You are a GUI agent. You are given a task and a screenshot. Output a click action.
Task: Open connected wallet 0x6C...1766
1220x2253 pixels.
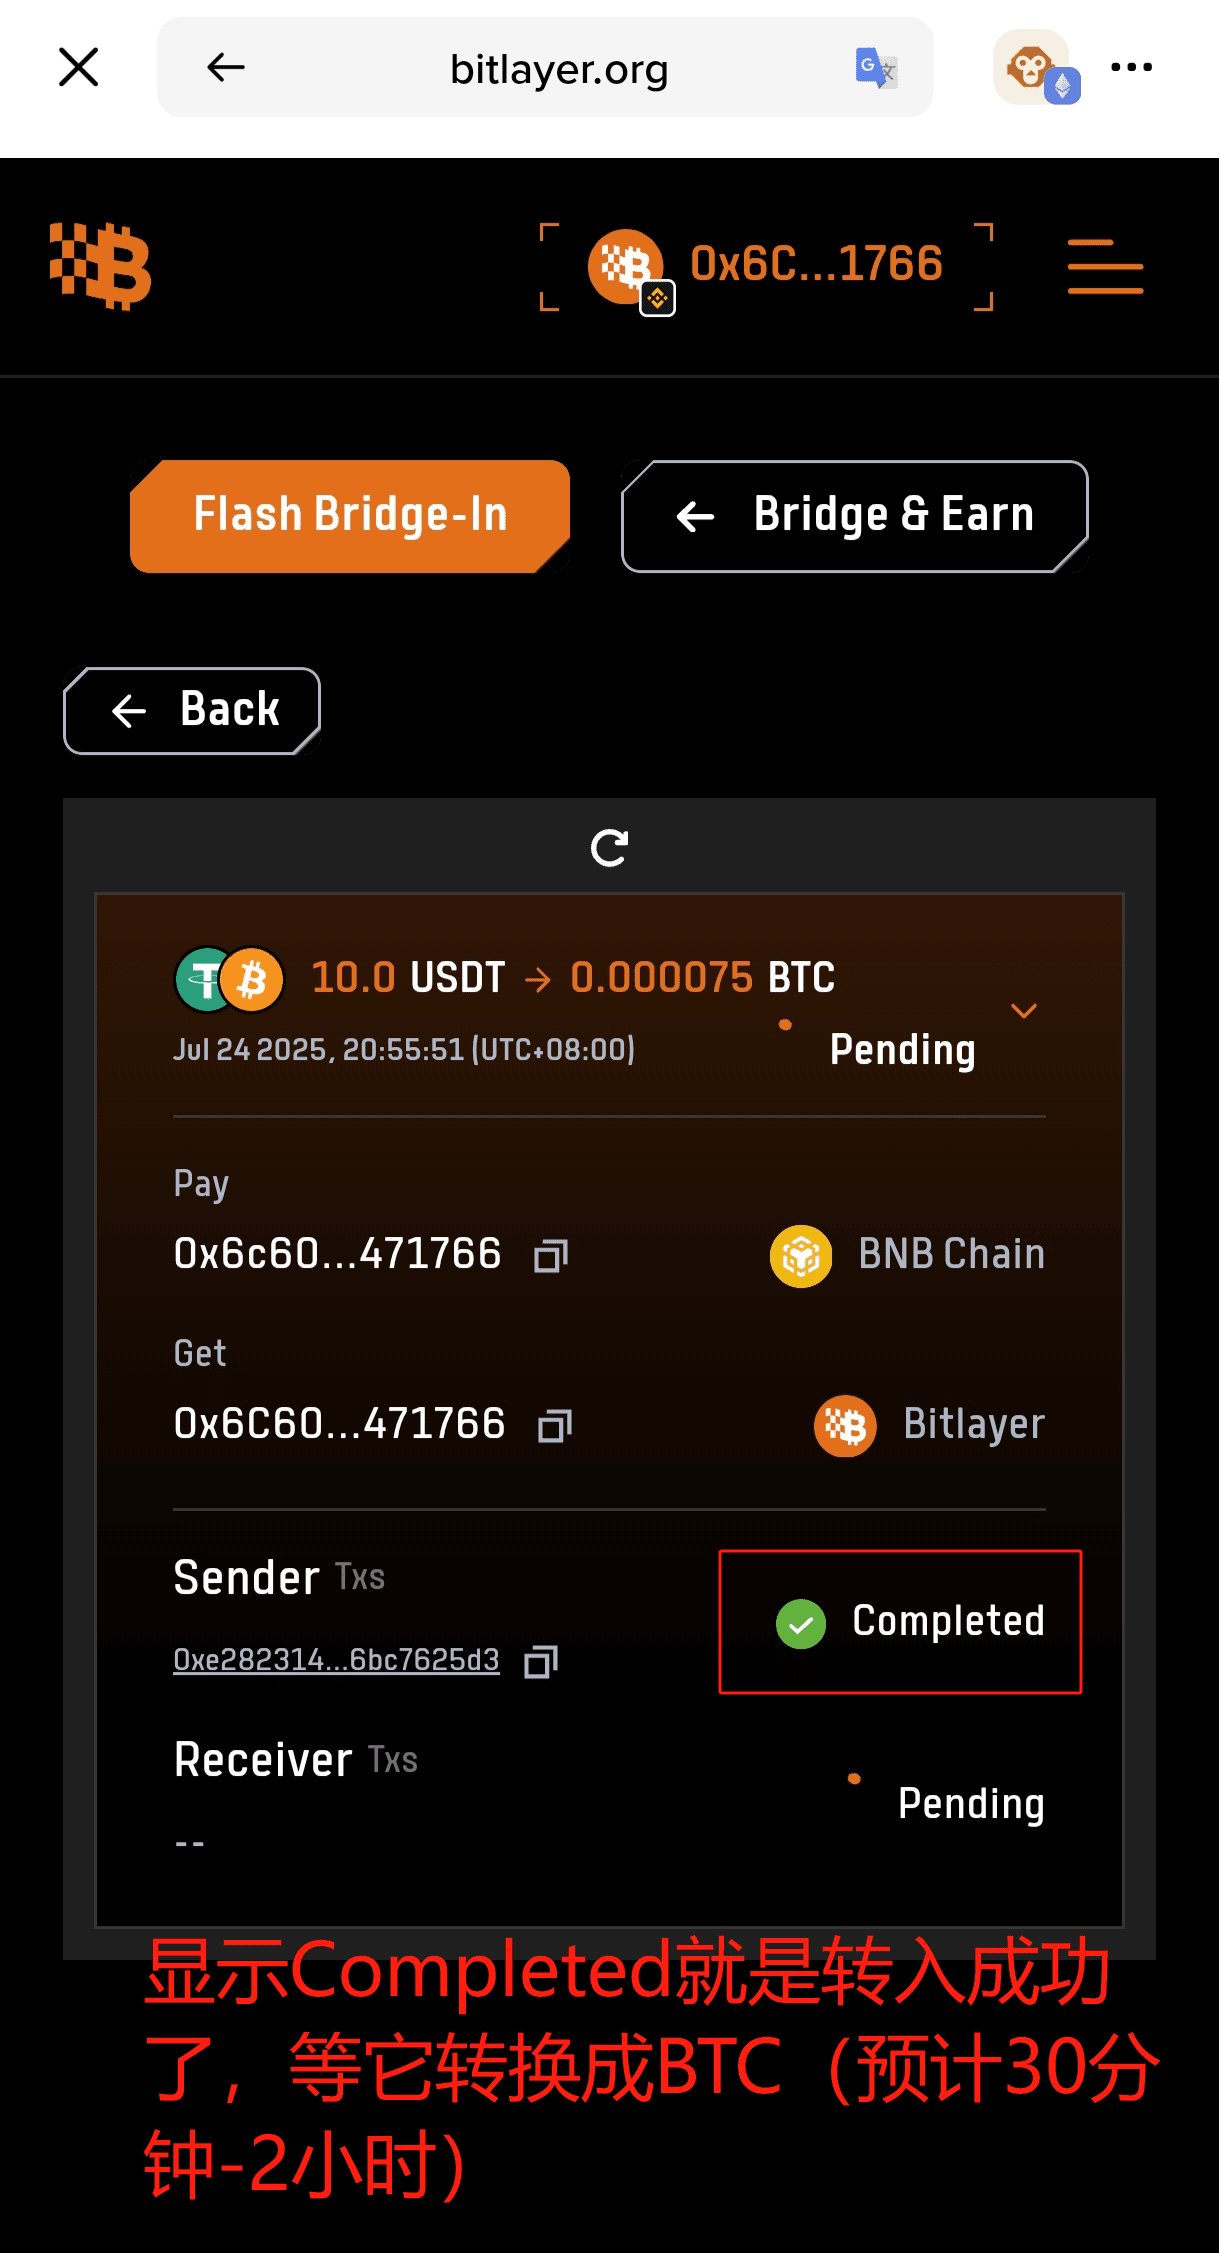coord(766,266)
